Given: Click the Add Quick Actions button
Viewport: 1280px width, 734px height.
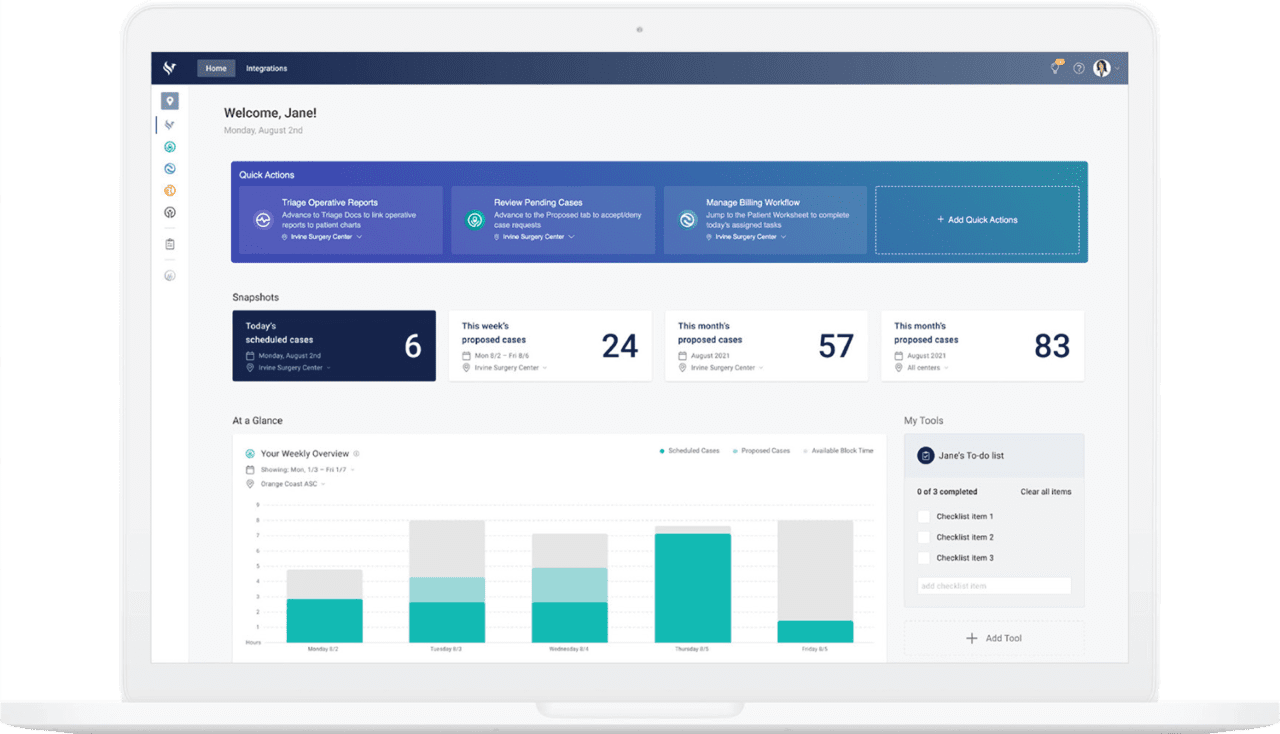Looking at the screenshot, I should 978,219.
